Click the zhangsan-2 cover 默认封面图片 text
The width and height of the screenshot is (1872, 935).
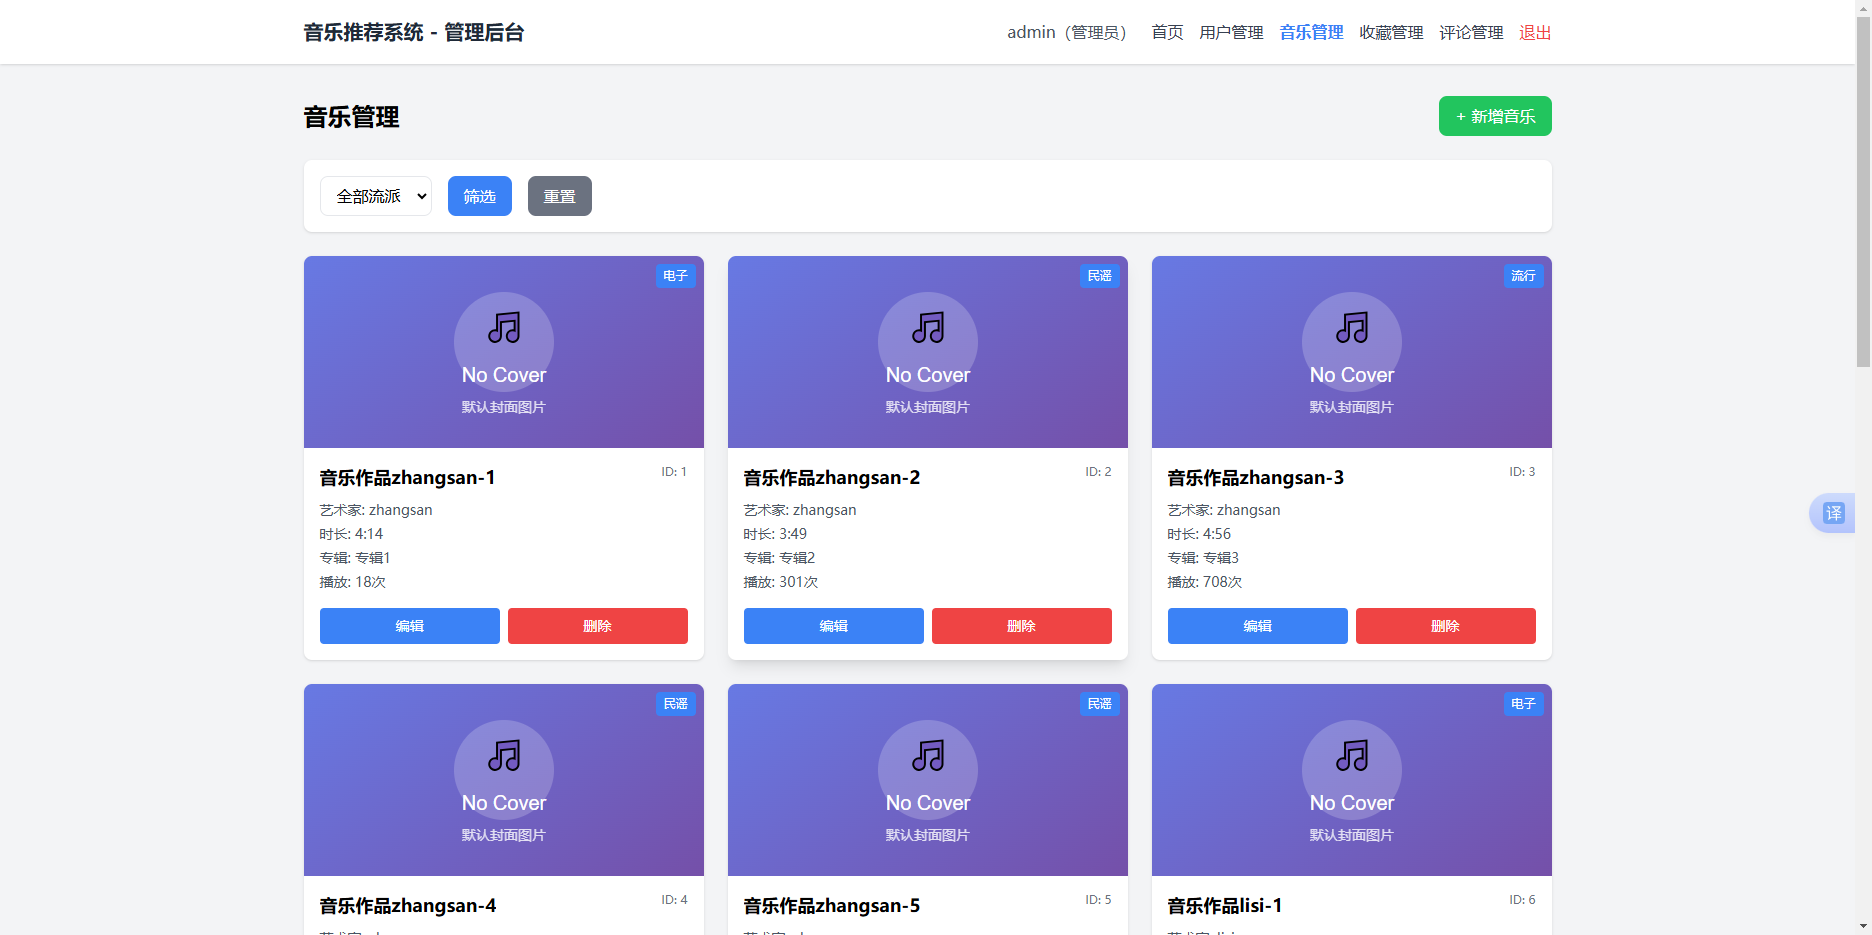click(928, 407)
